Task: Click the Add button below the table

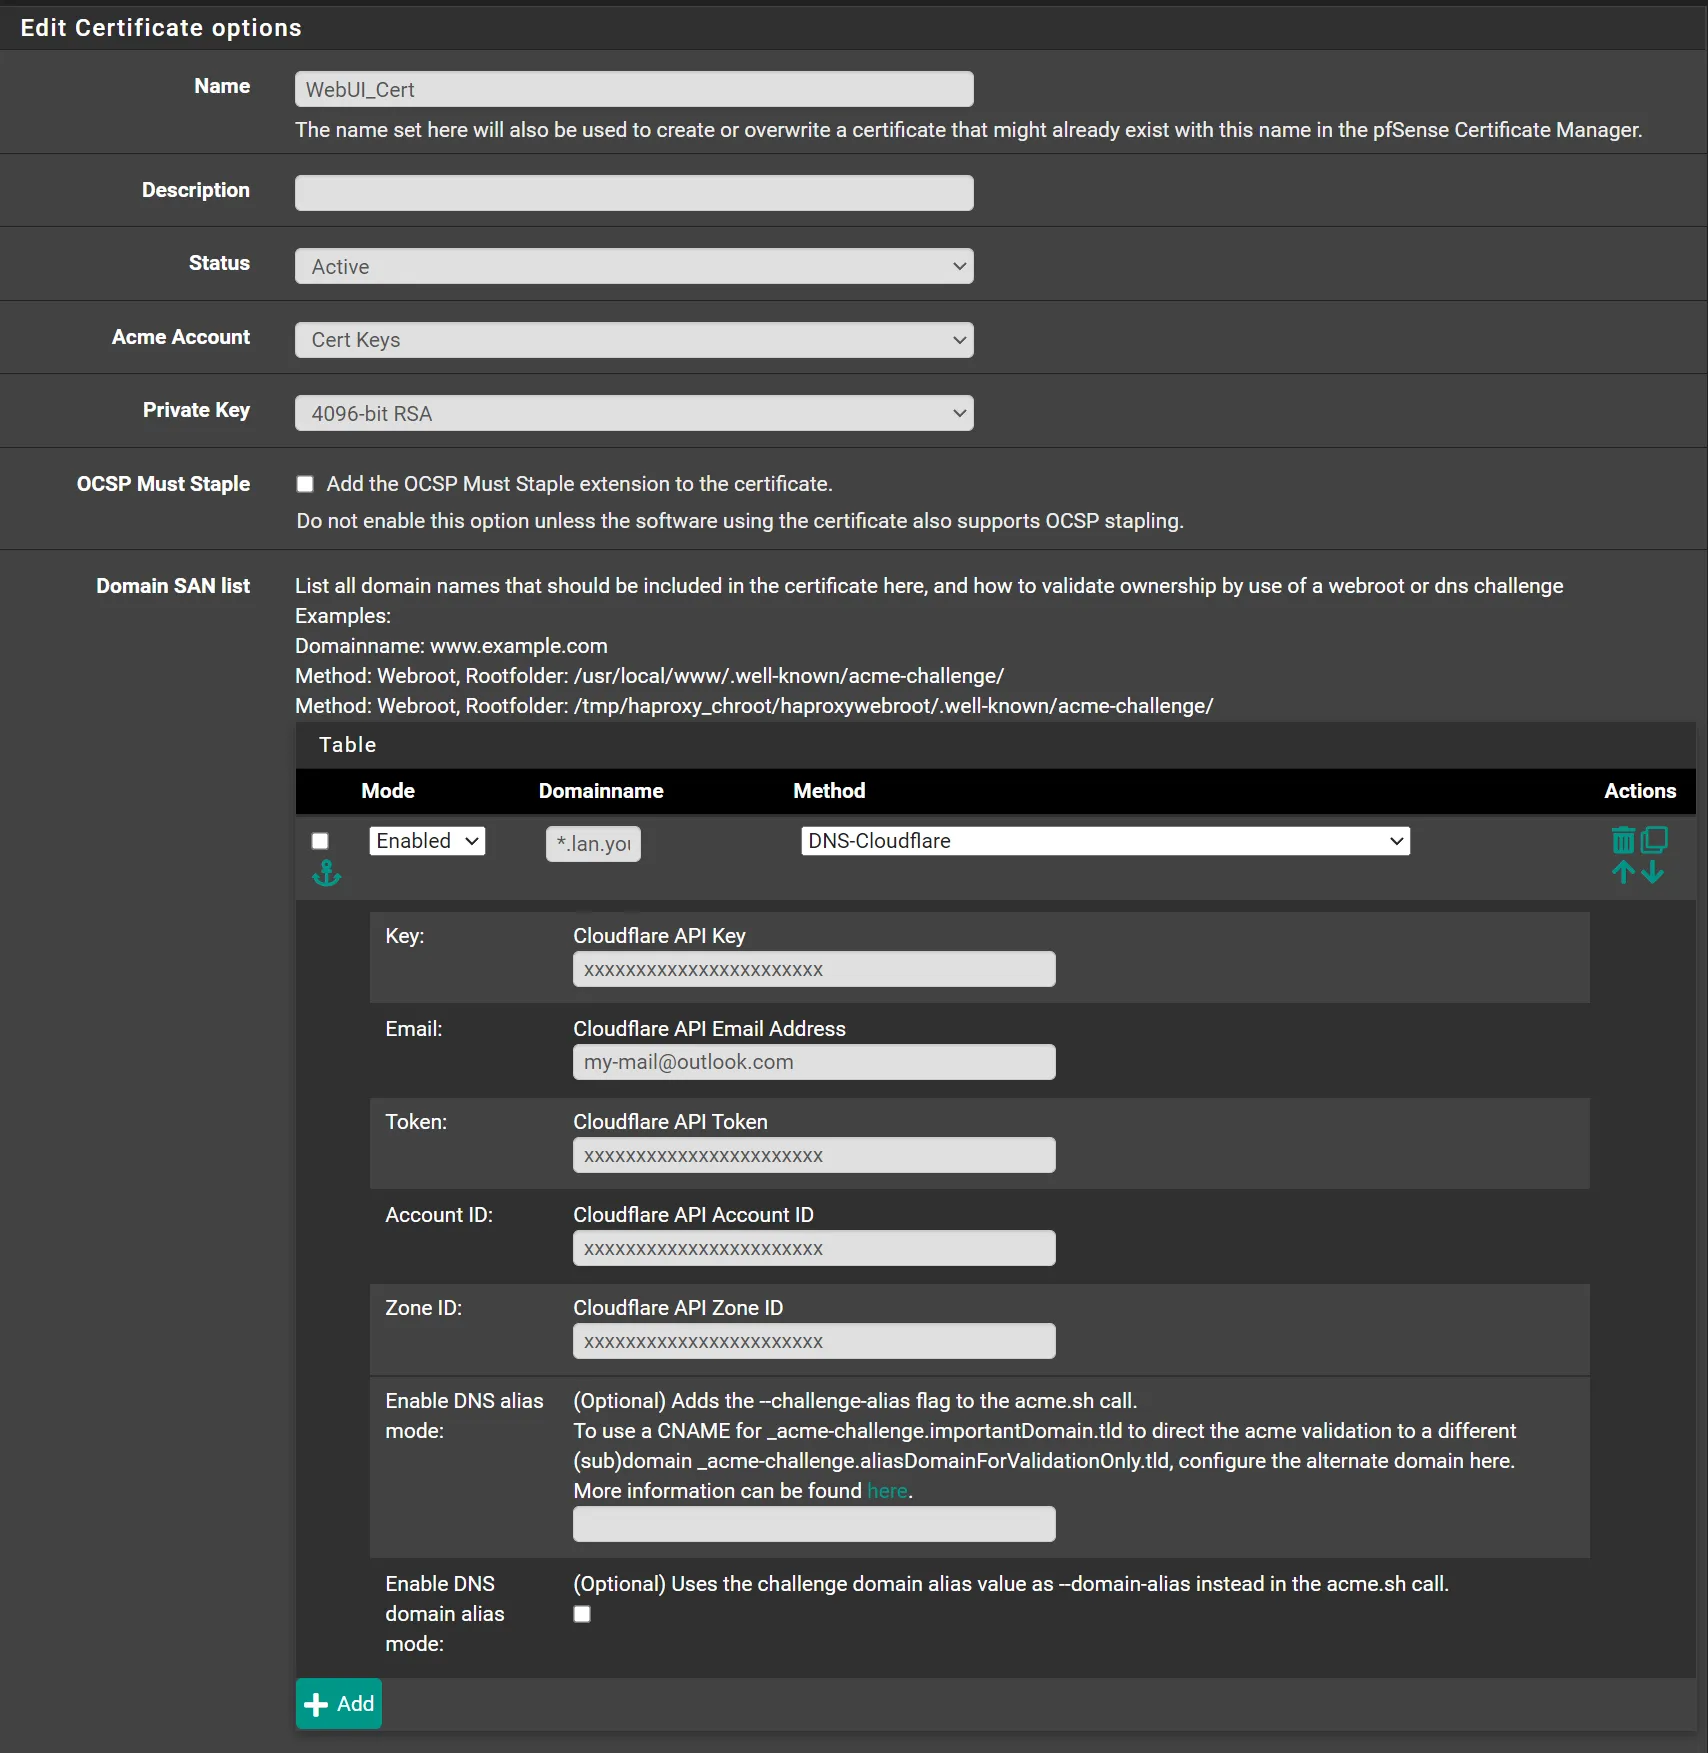Action: coord(338,1703)
